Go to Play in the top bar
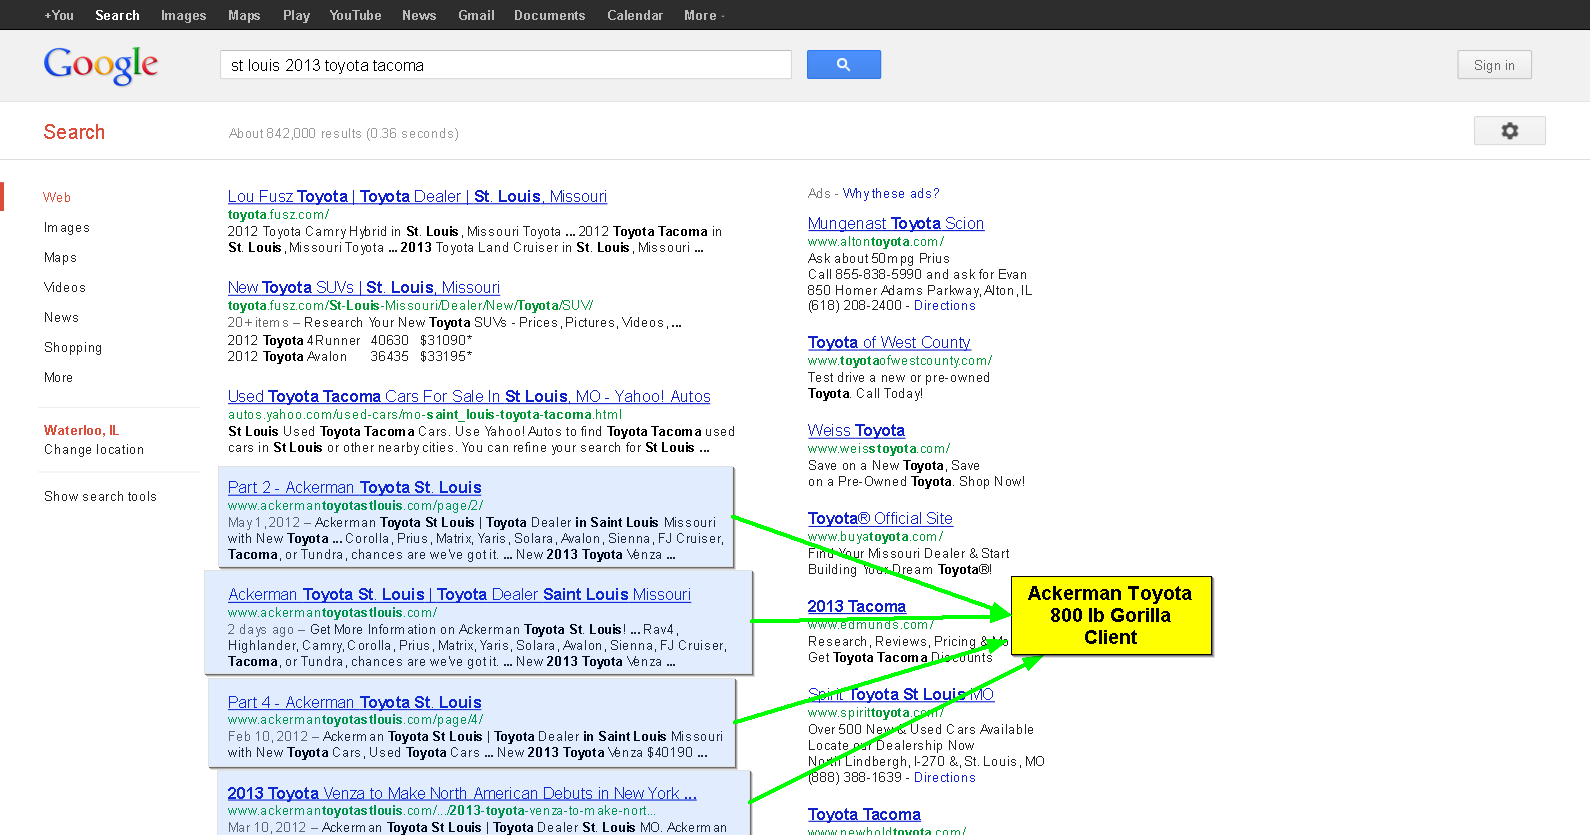 pos(296,15)
